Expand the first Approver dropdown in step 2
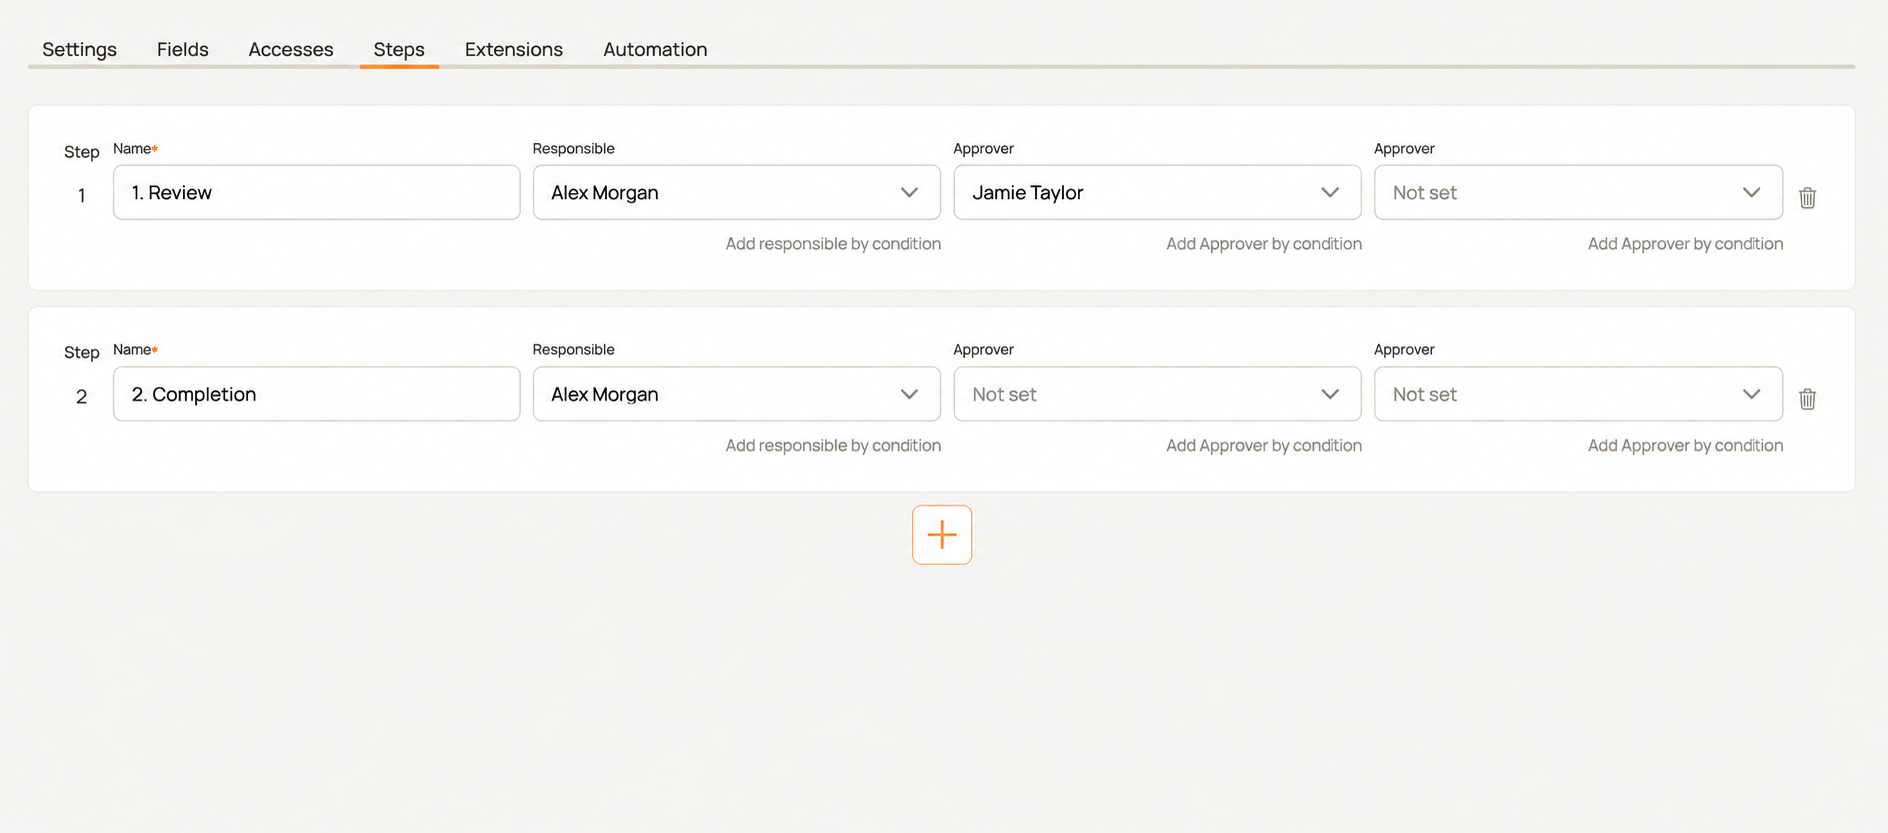The height and width of the screenshot is (833, 1888). click(x=1157, y=394)
